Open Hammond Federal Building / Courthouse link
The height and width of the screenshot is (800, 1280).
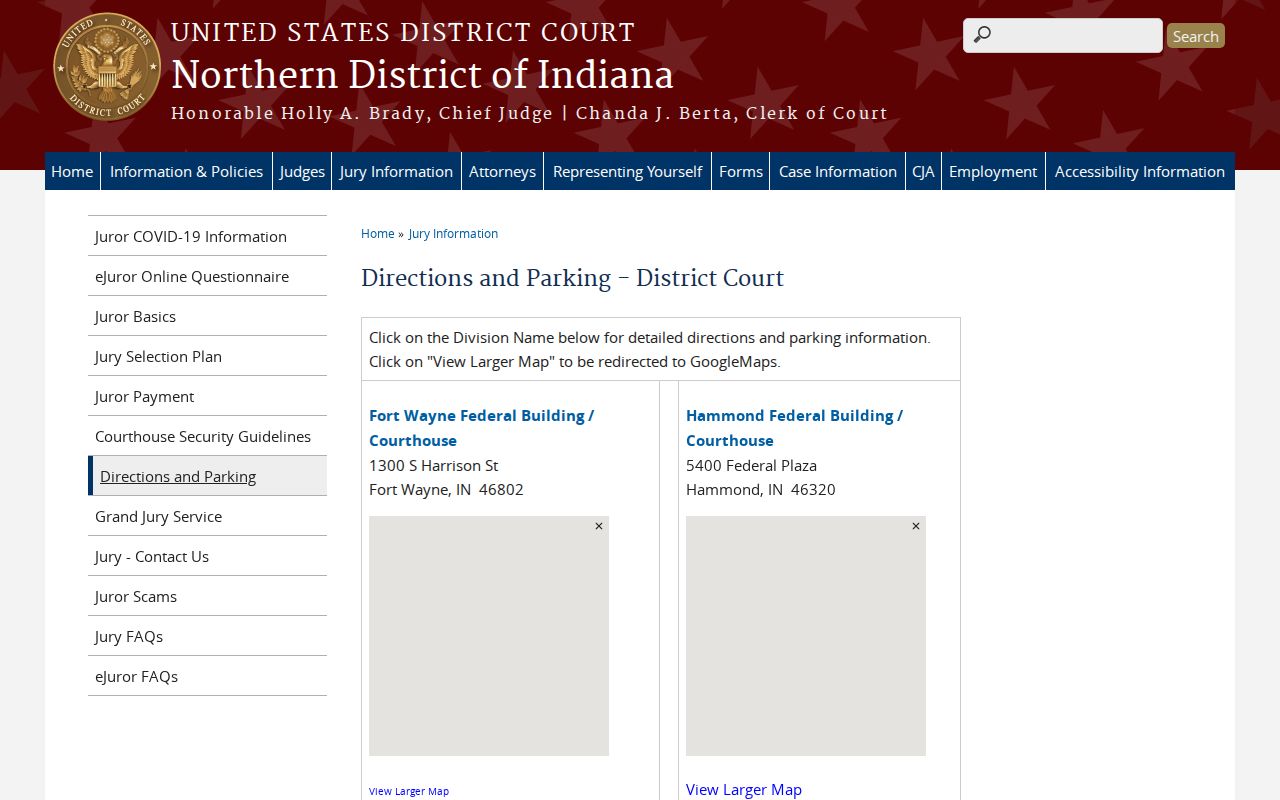[x=794, y=428]
